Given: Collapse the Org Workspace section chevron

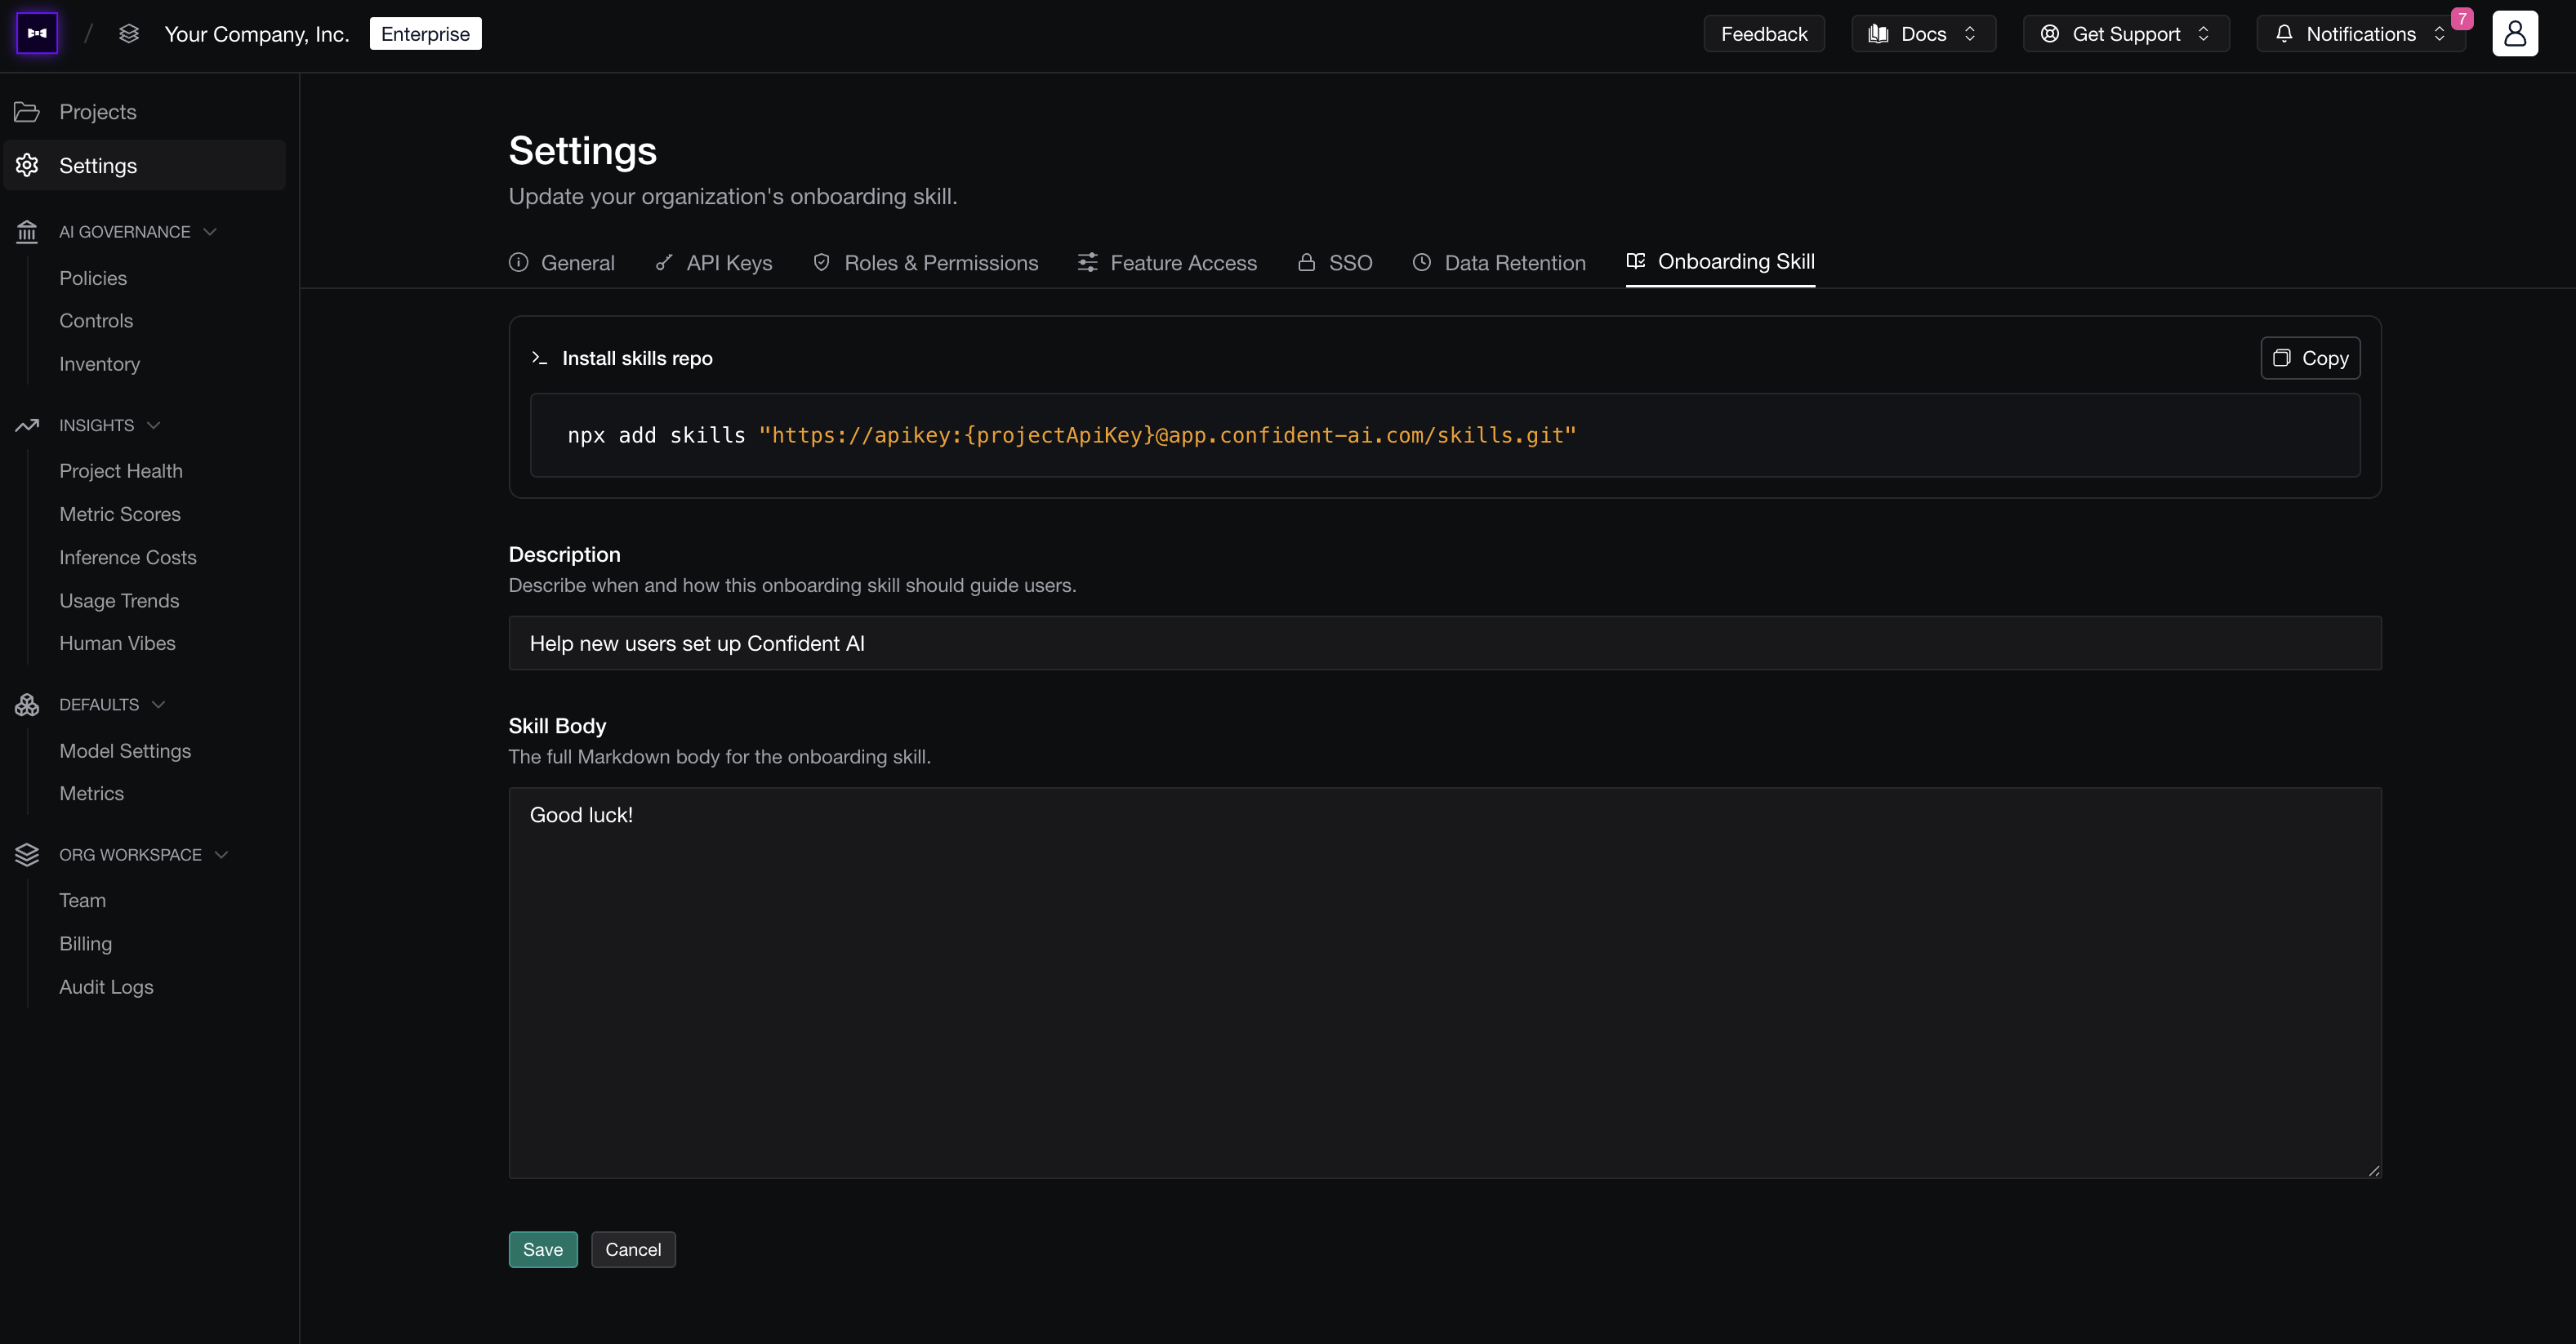Looking at the screenshot, I should [221, 855].
